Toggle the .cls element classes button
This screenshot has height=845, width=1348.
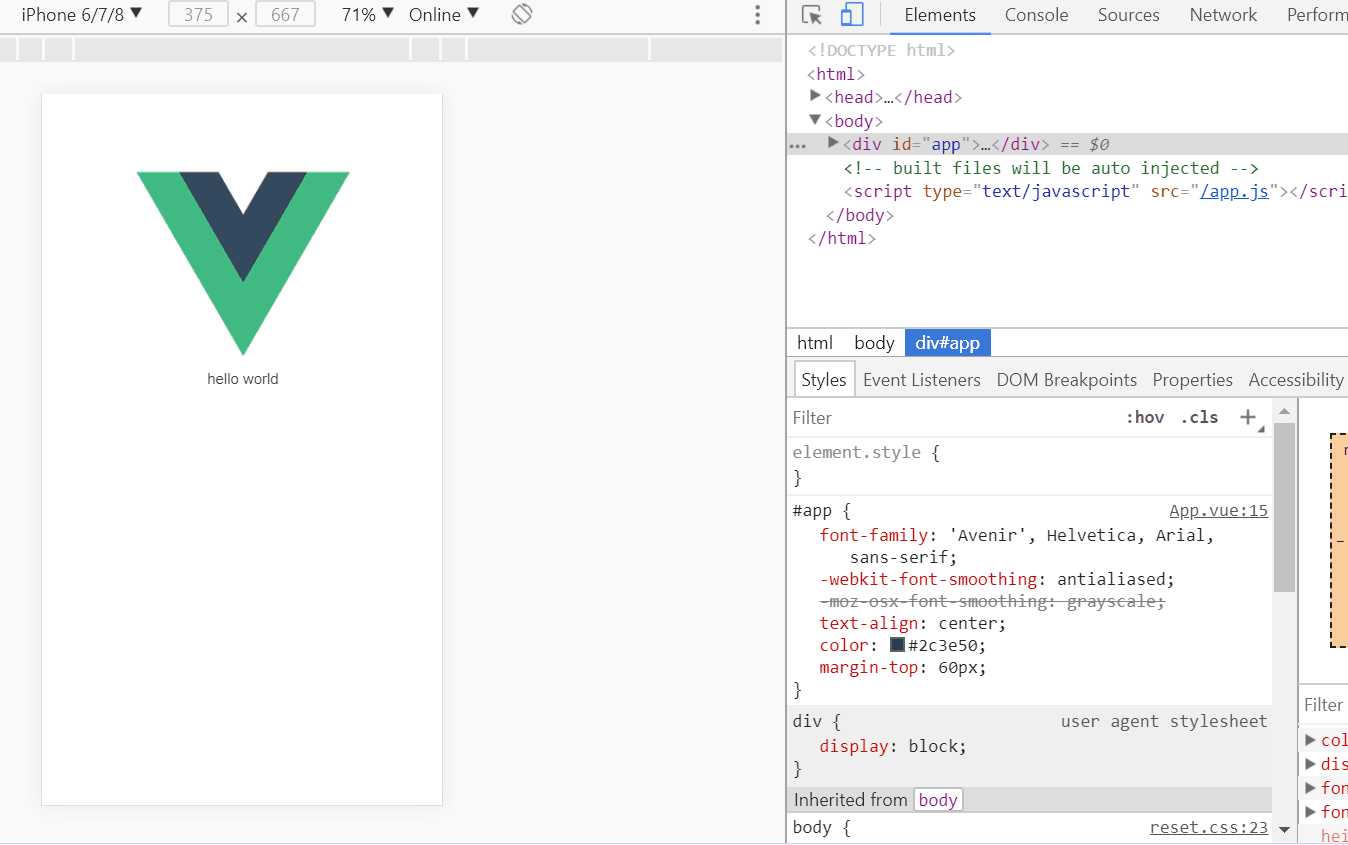click(1200, 418)
